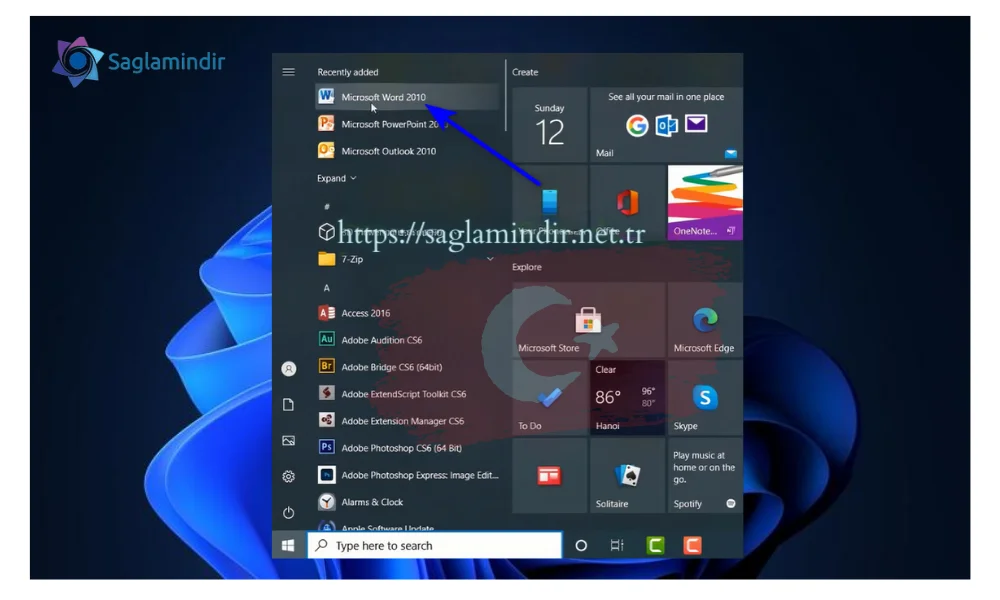
Task: Open the Calendar tile showing Sunday 12
Action: [549, 124]
